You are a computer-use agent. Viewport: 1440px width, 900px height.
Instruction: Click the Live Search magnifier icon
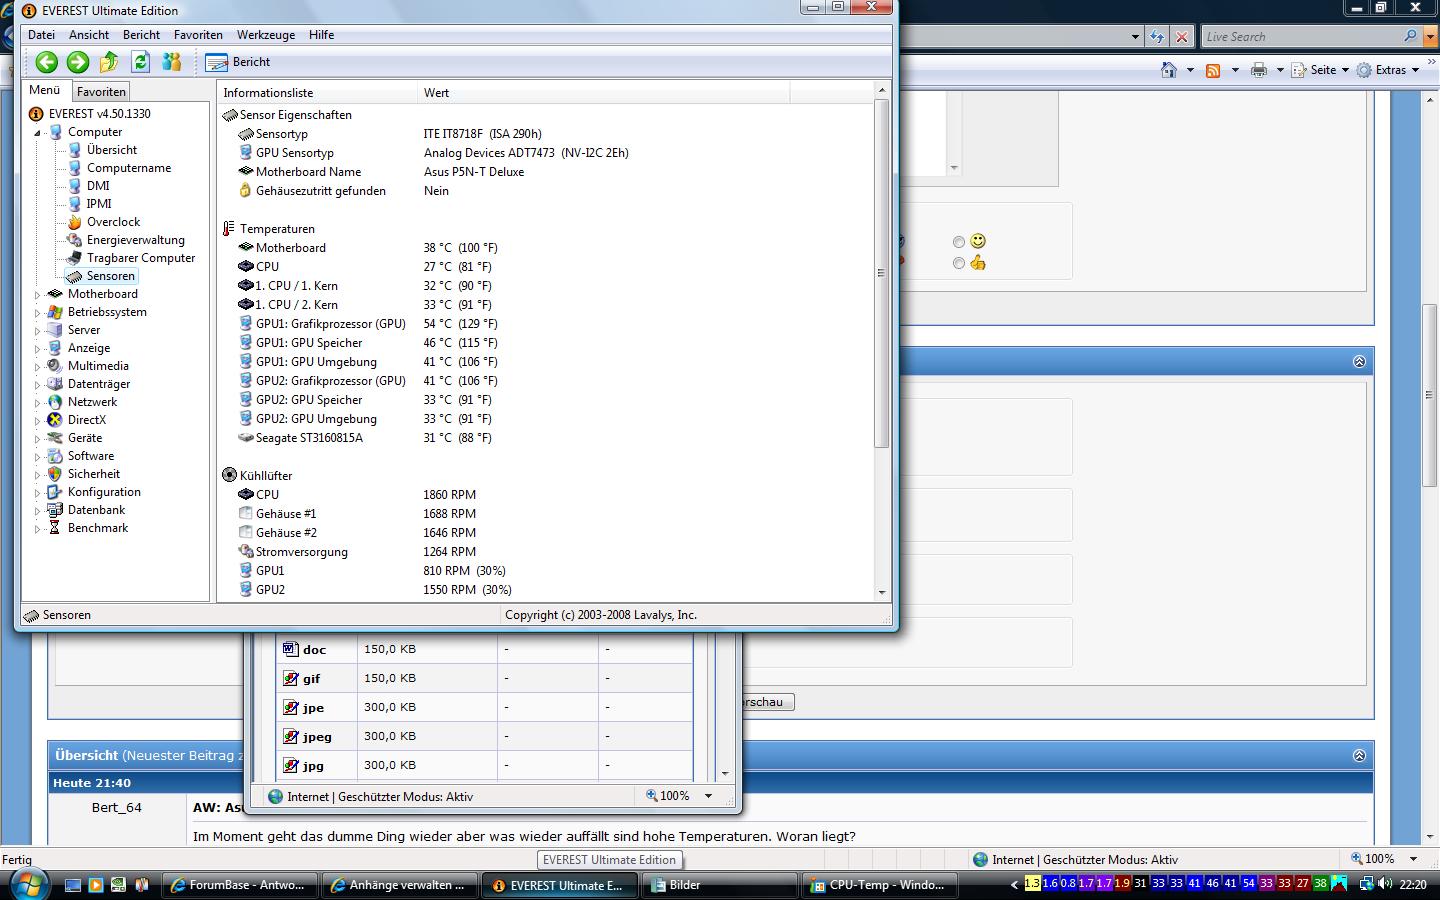(x=1410, y=36)
